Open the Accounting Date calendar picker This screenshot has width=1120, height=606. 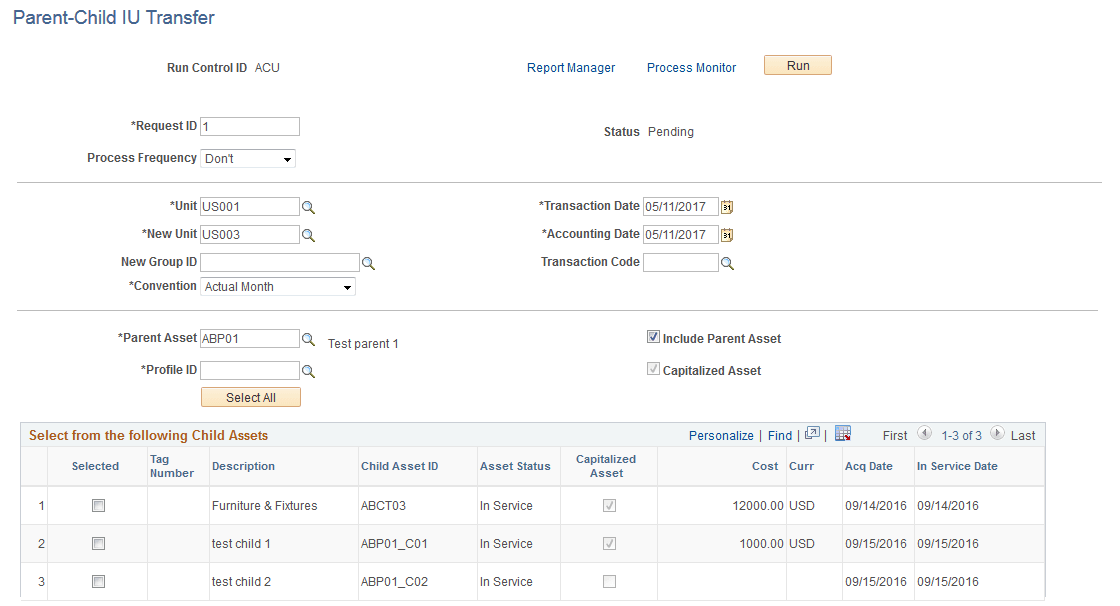point(727,234)
